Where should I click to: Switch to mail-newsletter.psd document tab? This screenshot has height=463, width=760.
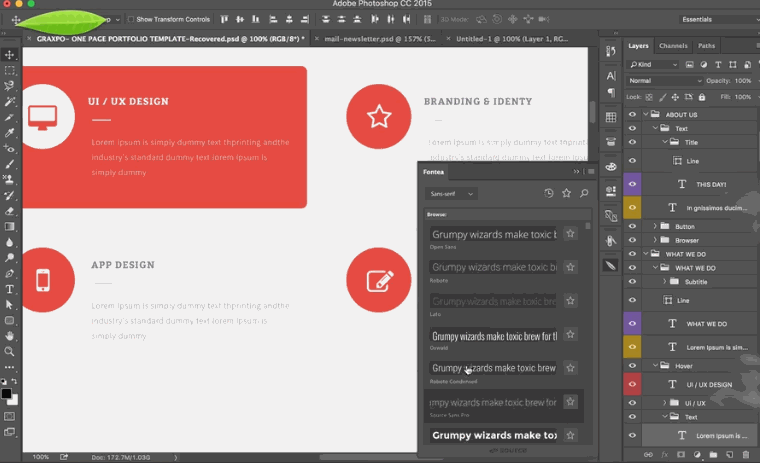tap(380, 39)
